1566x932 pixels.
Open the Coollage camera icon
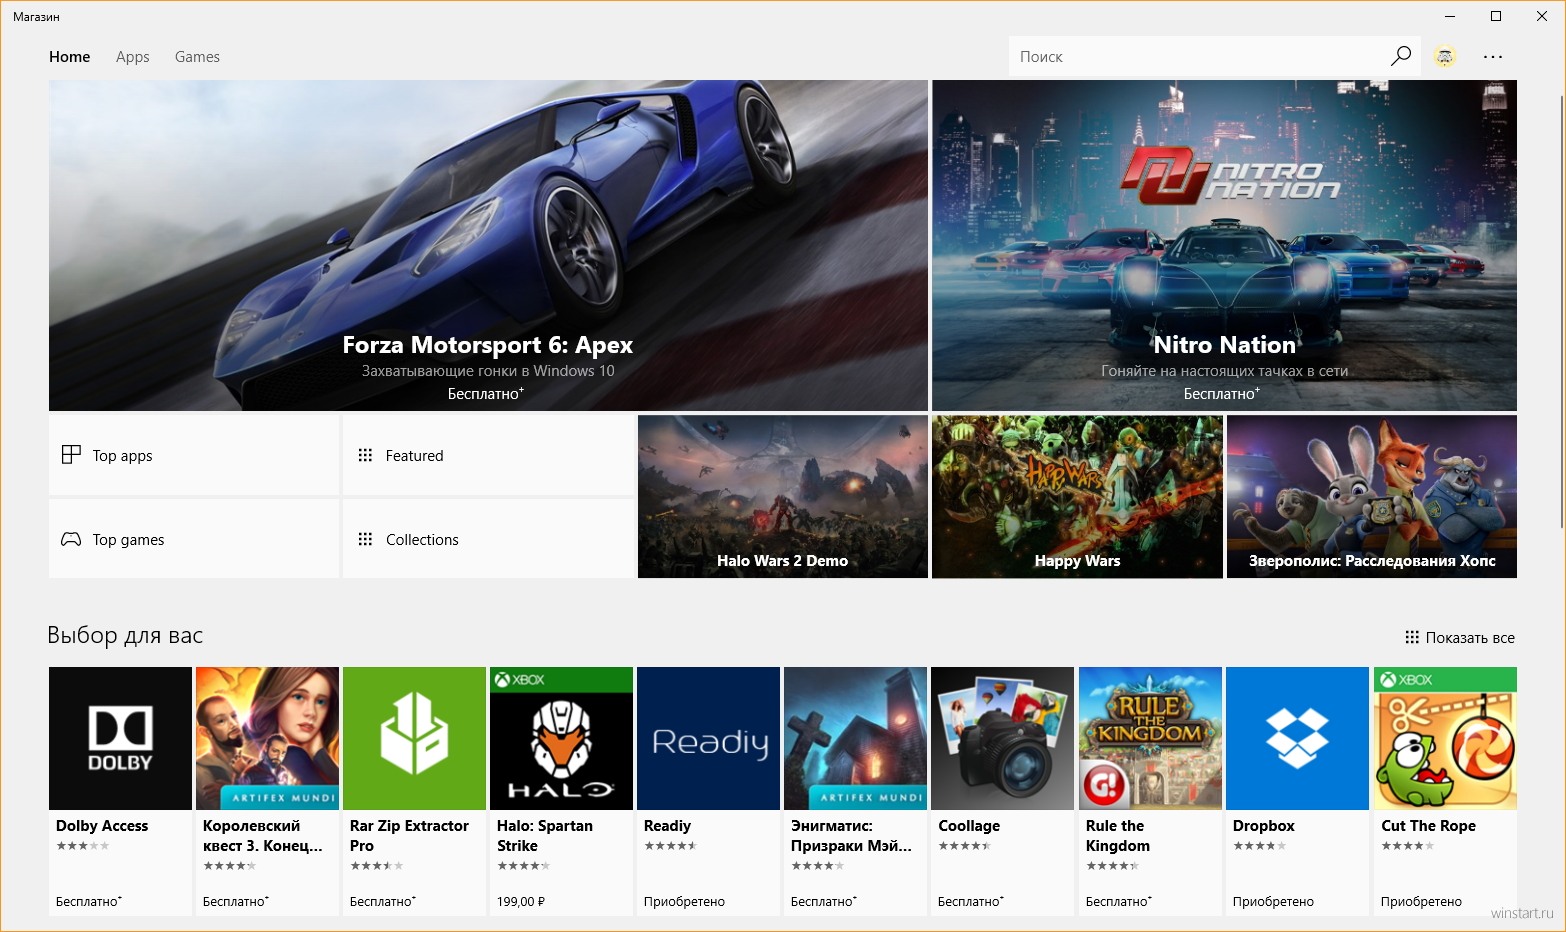coord(1002,738)
